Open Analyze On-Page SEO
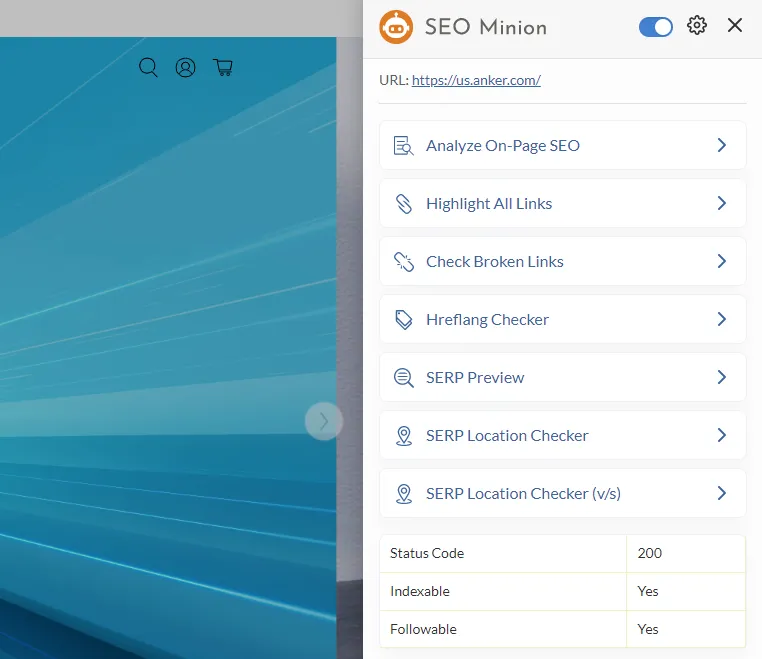The image size is (762, 659). coord(562,145)
